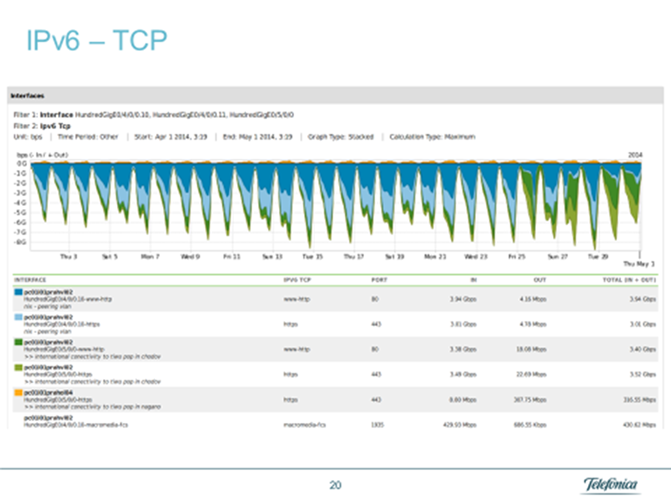Click the olive green https legend swatch
Image resolution: width=671 pixels, height=503 pixels.
tap(17, 369)
